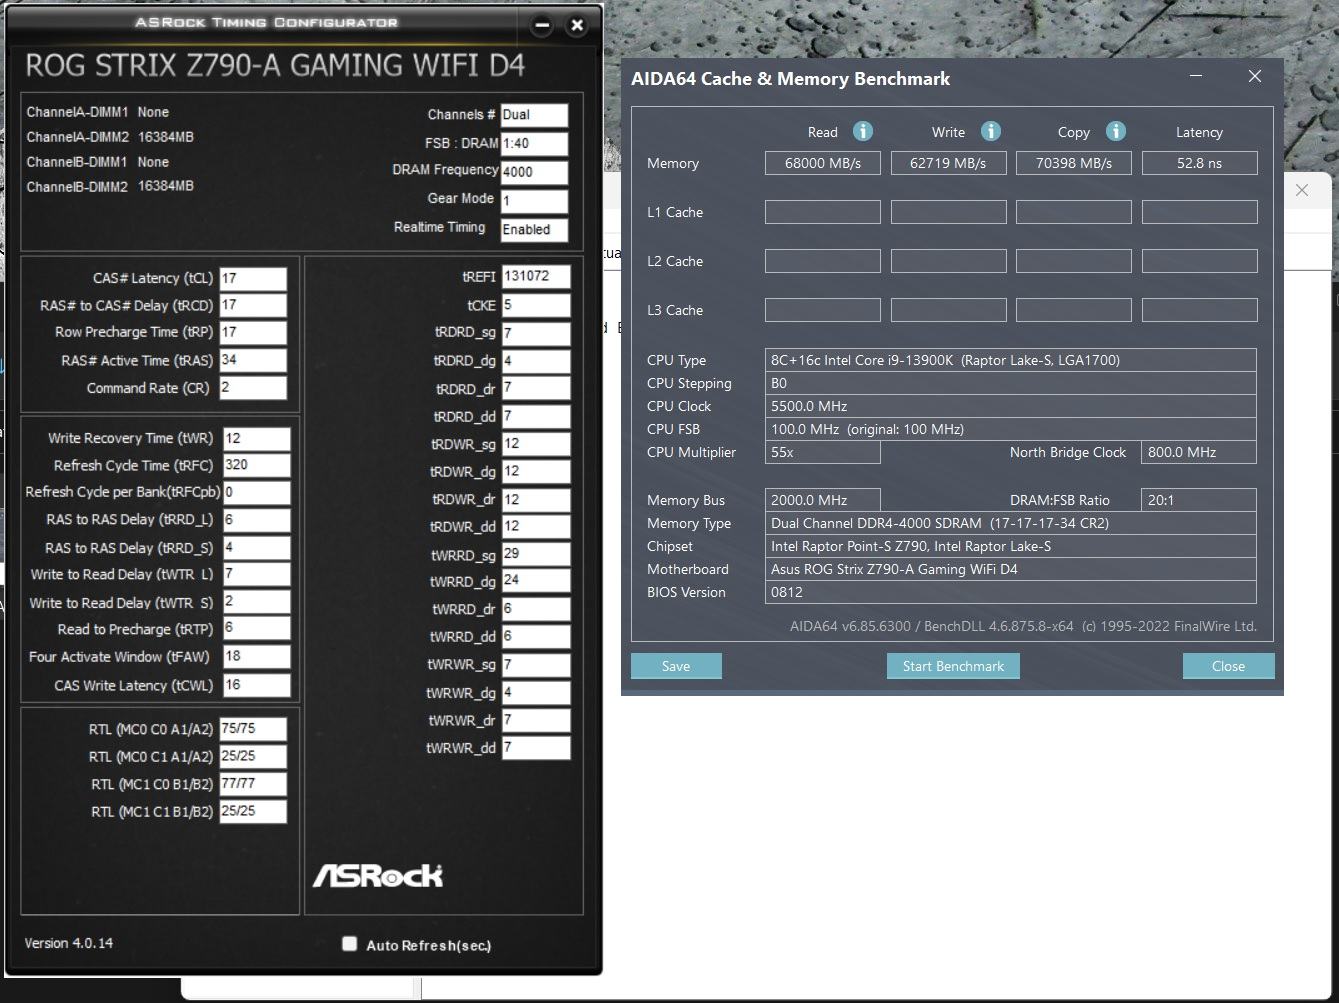Click the Memory Write result 62719 MB/s
The image size is (1339, 1003).
949,163
